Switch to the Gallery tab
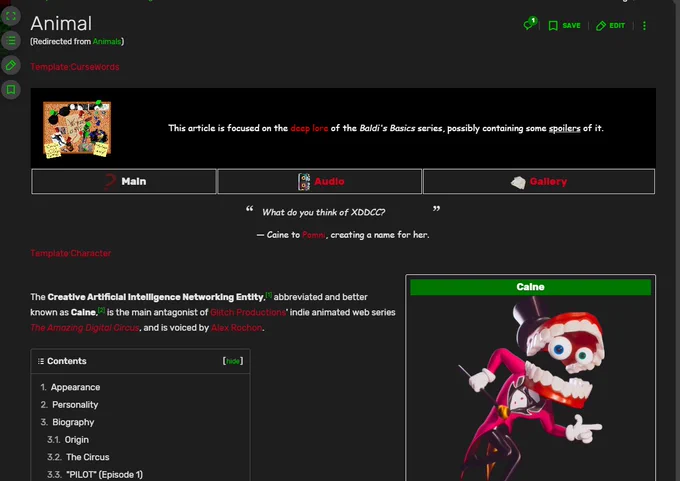The width and height of the screenshot is (680, 481). [x=539, y=181]
